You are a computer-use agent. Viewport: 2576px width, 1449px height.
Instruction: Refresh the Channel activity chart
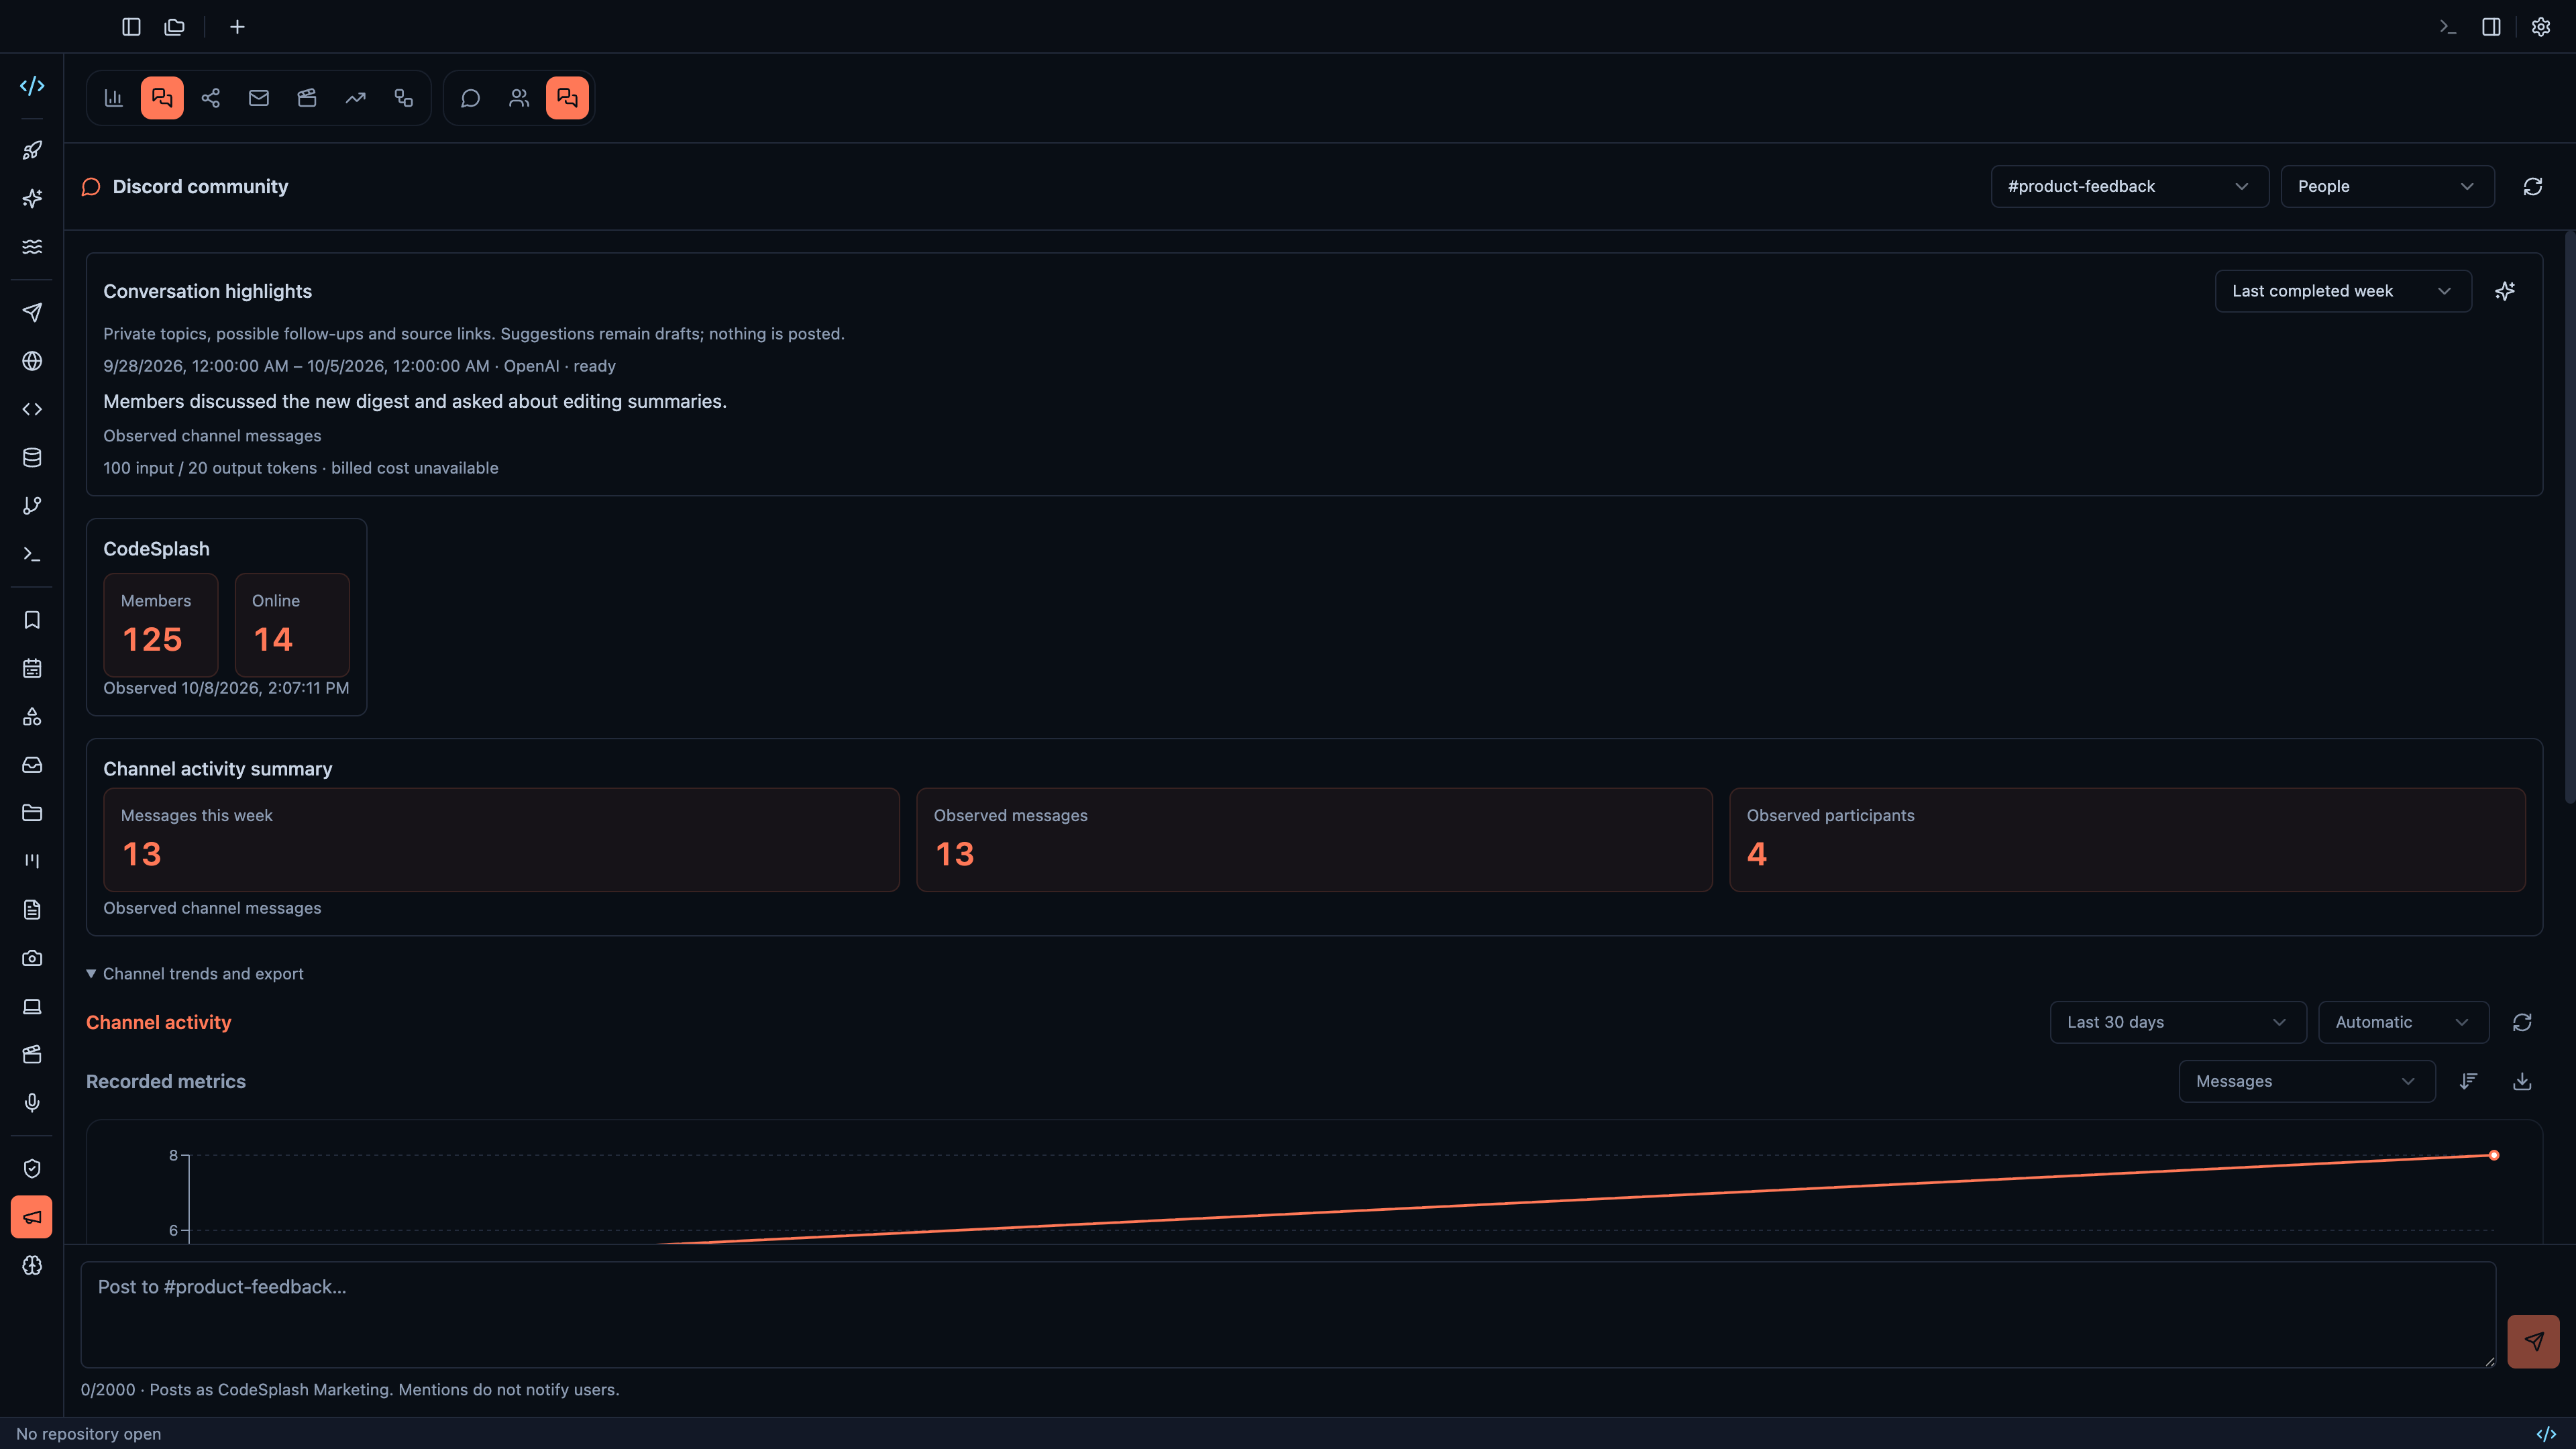coord(2522,1022)
